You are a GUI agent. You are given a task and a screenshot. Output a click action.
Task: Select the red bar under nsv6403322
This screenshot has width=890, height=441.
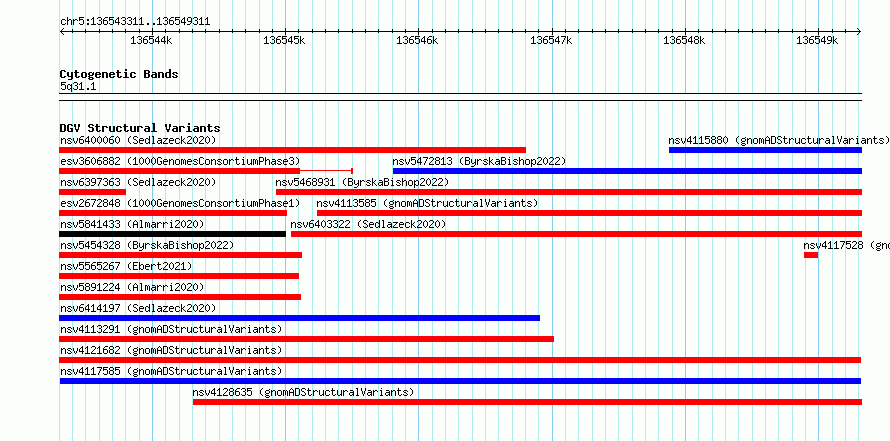click(576, 234)
